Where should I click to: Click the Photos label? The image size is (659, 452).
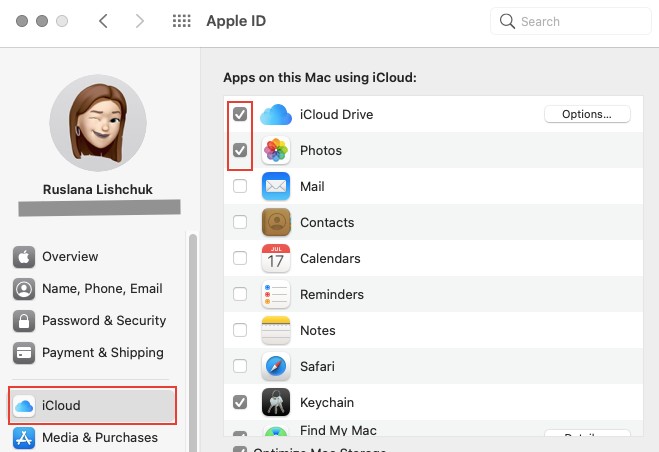[321, 151]
